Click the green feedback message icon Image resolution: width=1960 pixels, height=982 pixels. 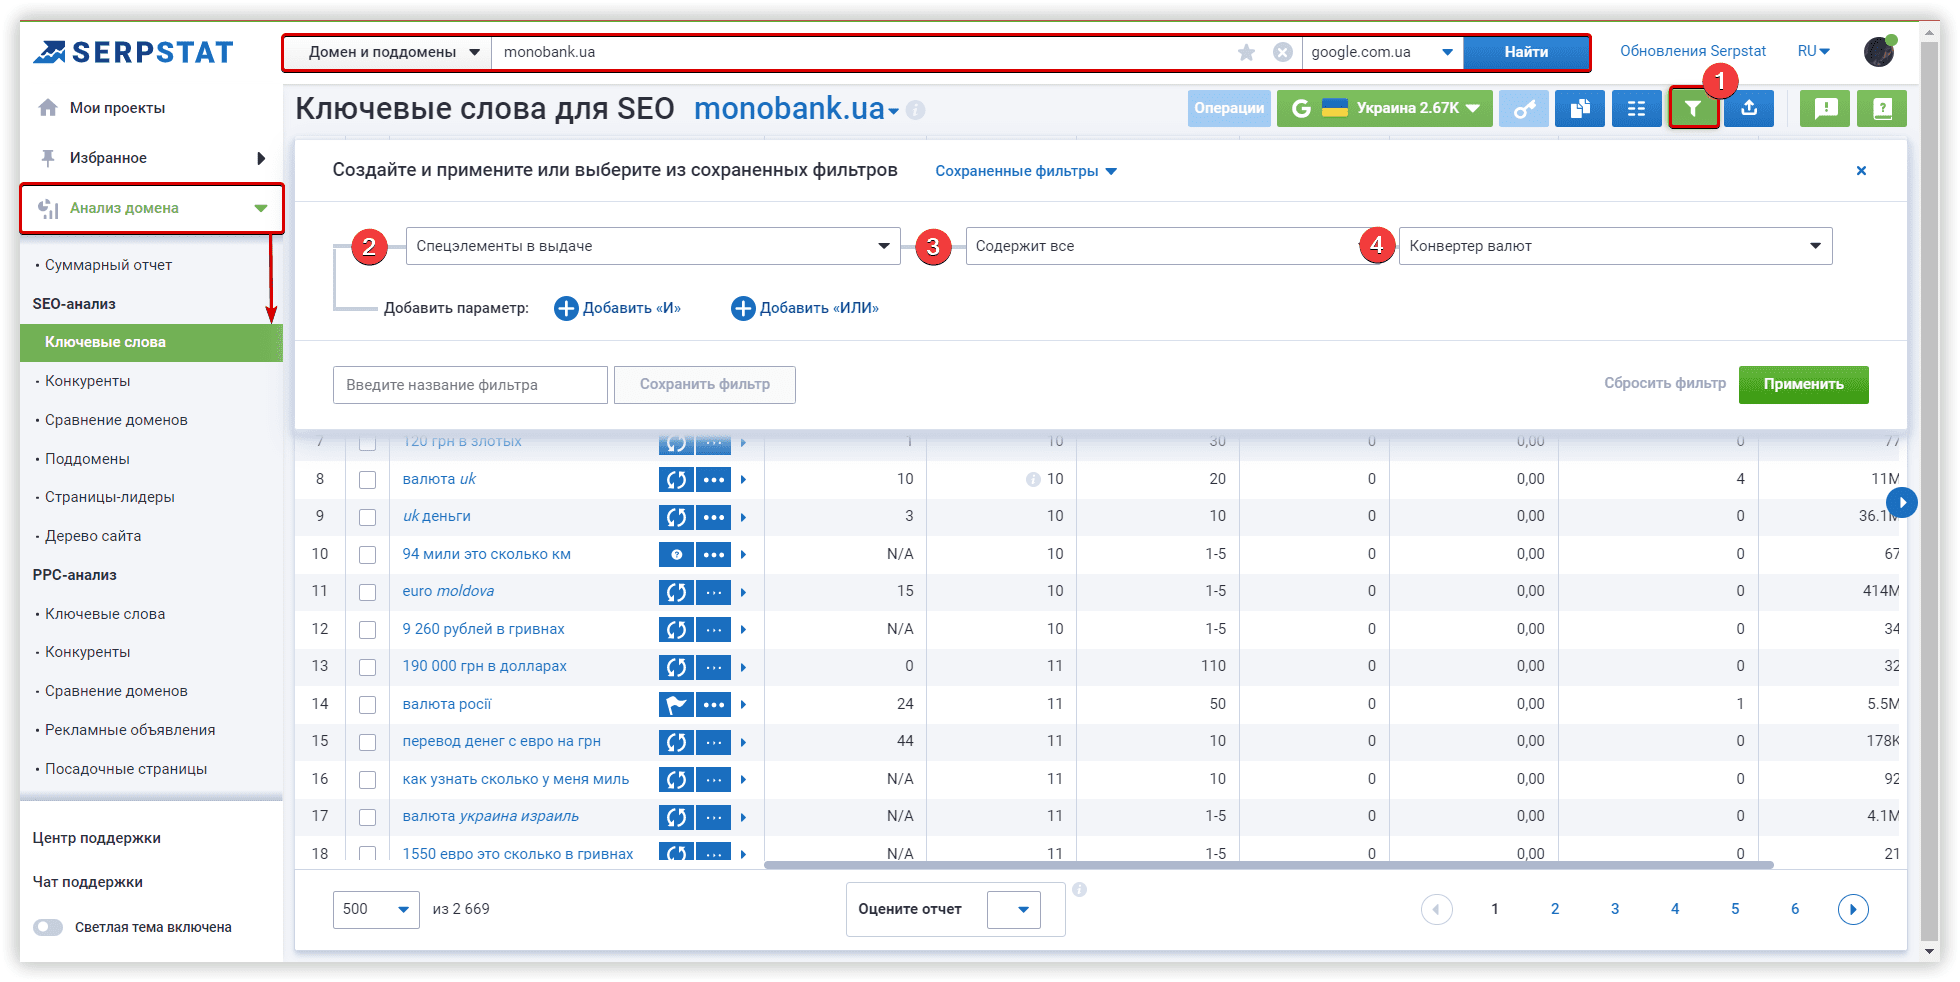1825,109
